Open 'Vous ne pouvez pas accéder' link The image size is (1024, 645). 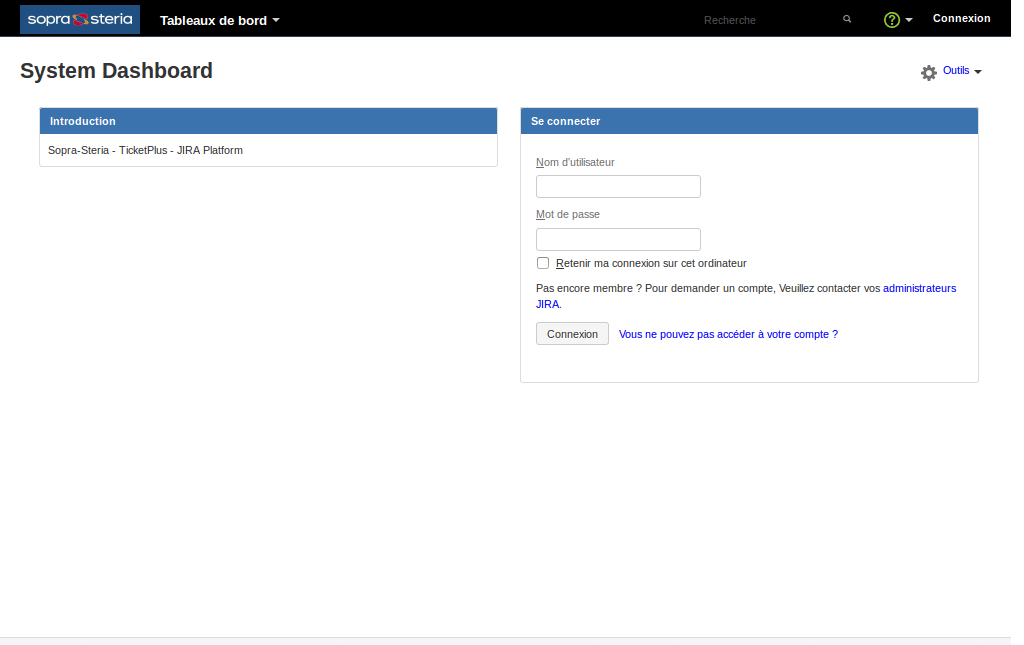tap(728, 334)
